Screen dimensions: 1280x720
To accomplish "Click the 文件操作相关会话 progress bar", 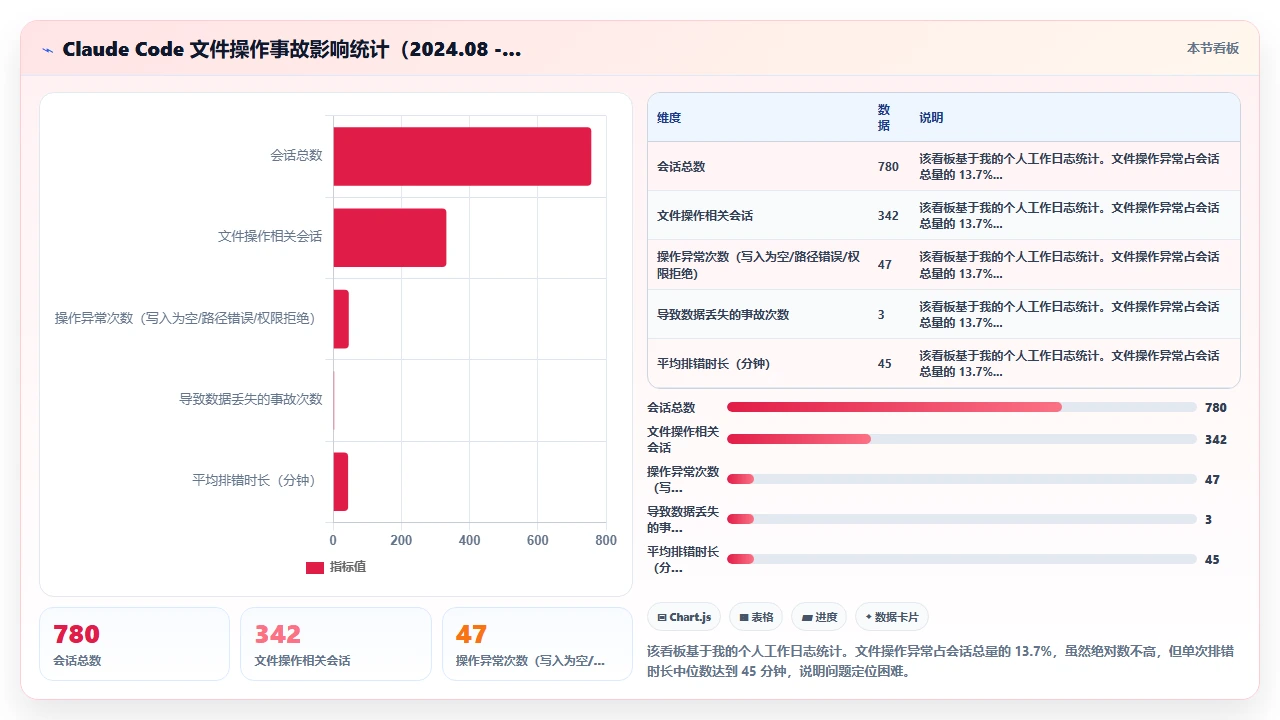I will point(962,439).
